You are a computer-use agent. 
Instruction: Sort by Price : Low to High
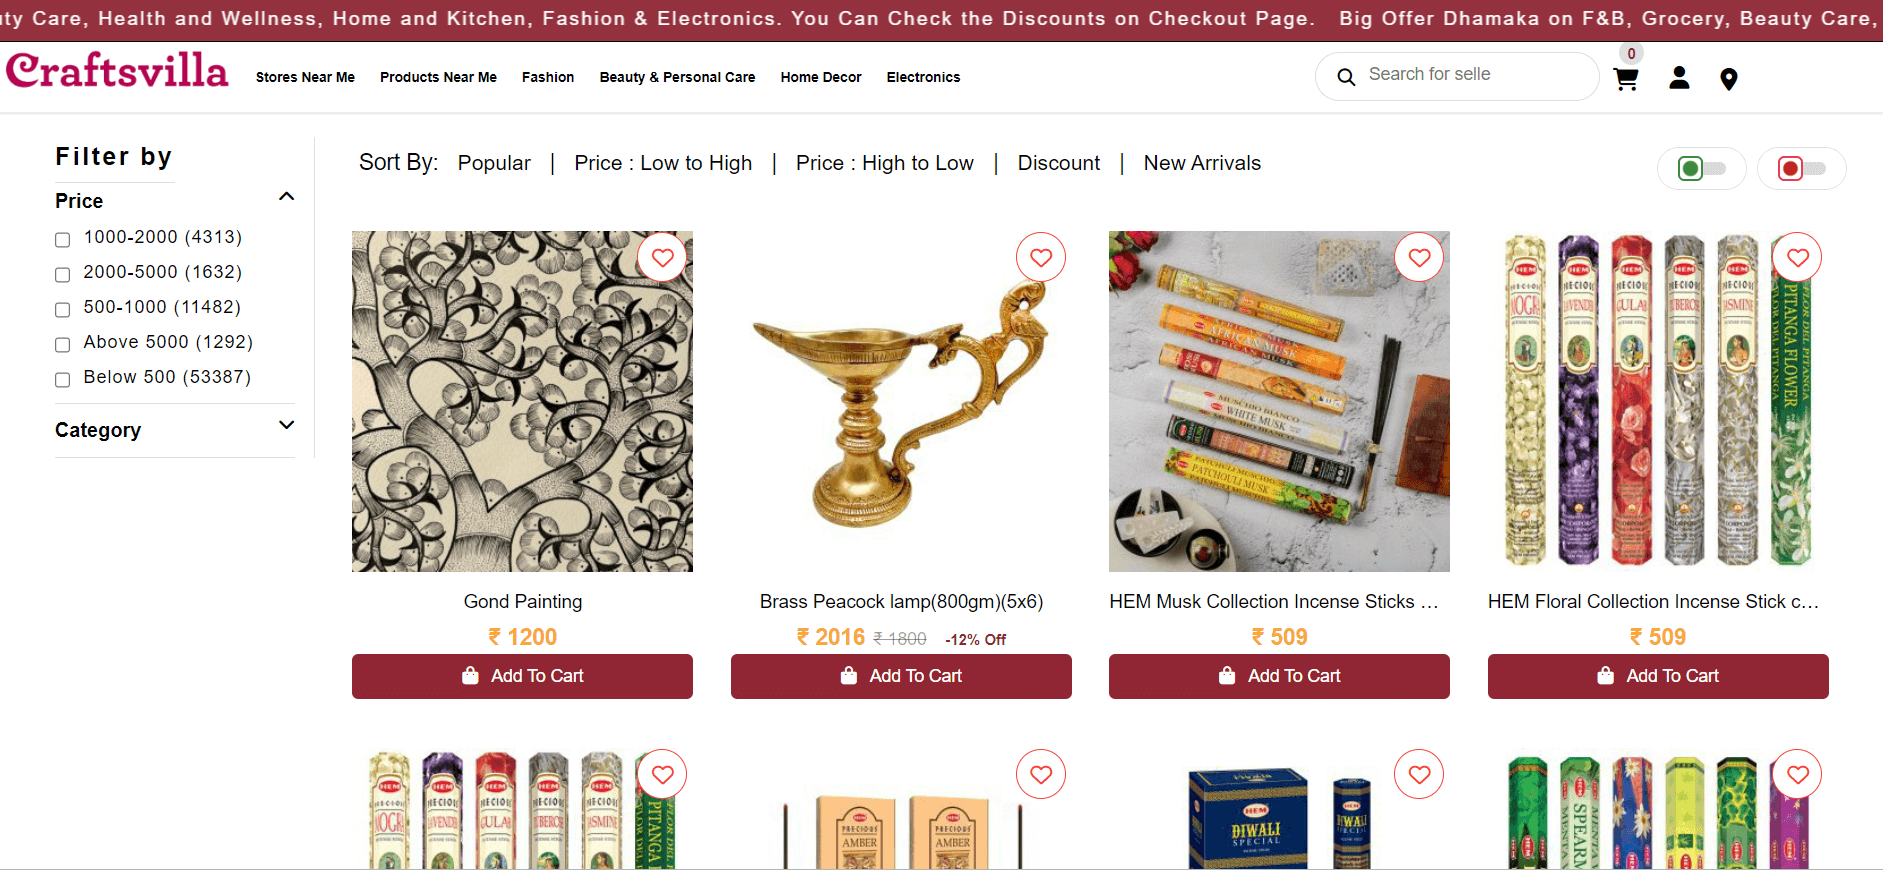point(663,163)
